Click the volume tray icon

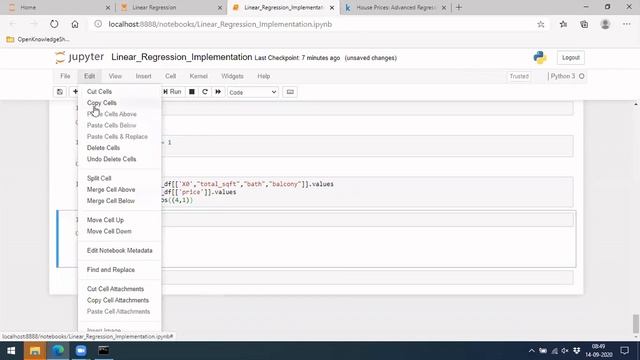coord(565,351)
